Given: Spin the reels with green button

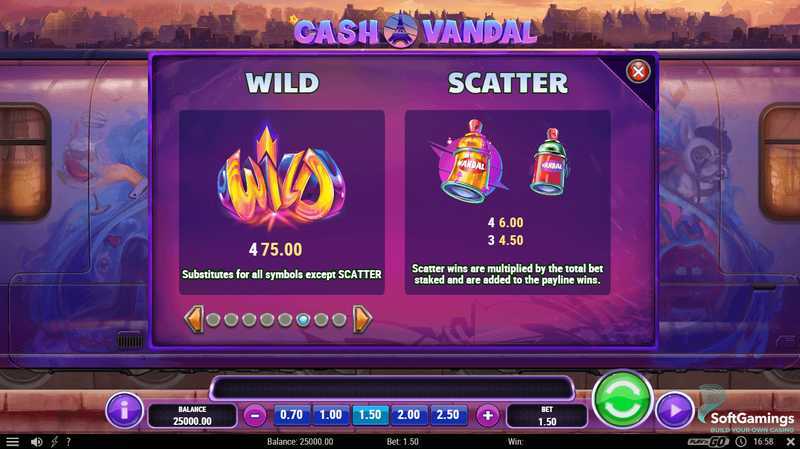Looking at the screenshot, I should point(622,401).
